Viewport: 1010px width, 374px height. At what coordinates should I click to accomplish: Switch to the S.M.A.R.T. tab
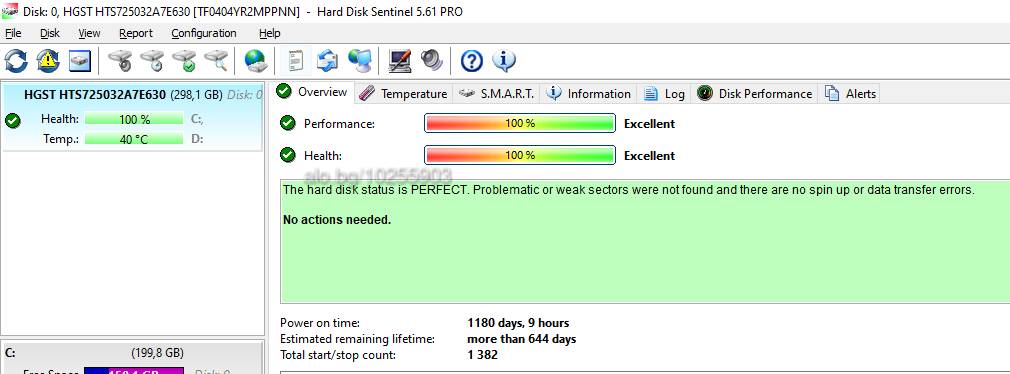[497, 93]
